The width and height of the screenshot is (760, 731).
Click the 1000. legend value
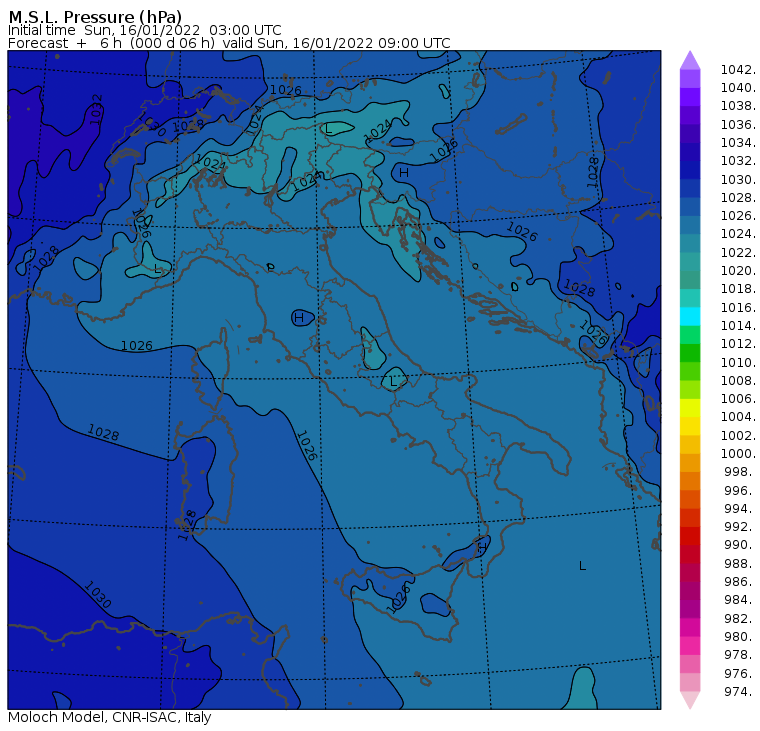[x=738, y=454]
